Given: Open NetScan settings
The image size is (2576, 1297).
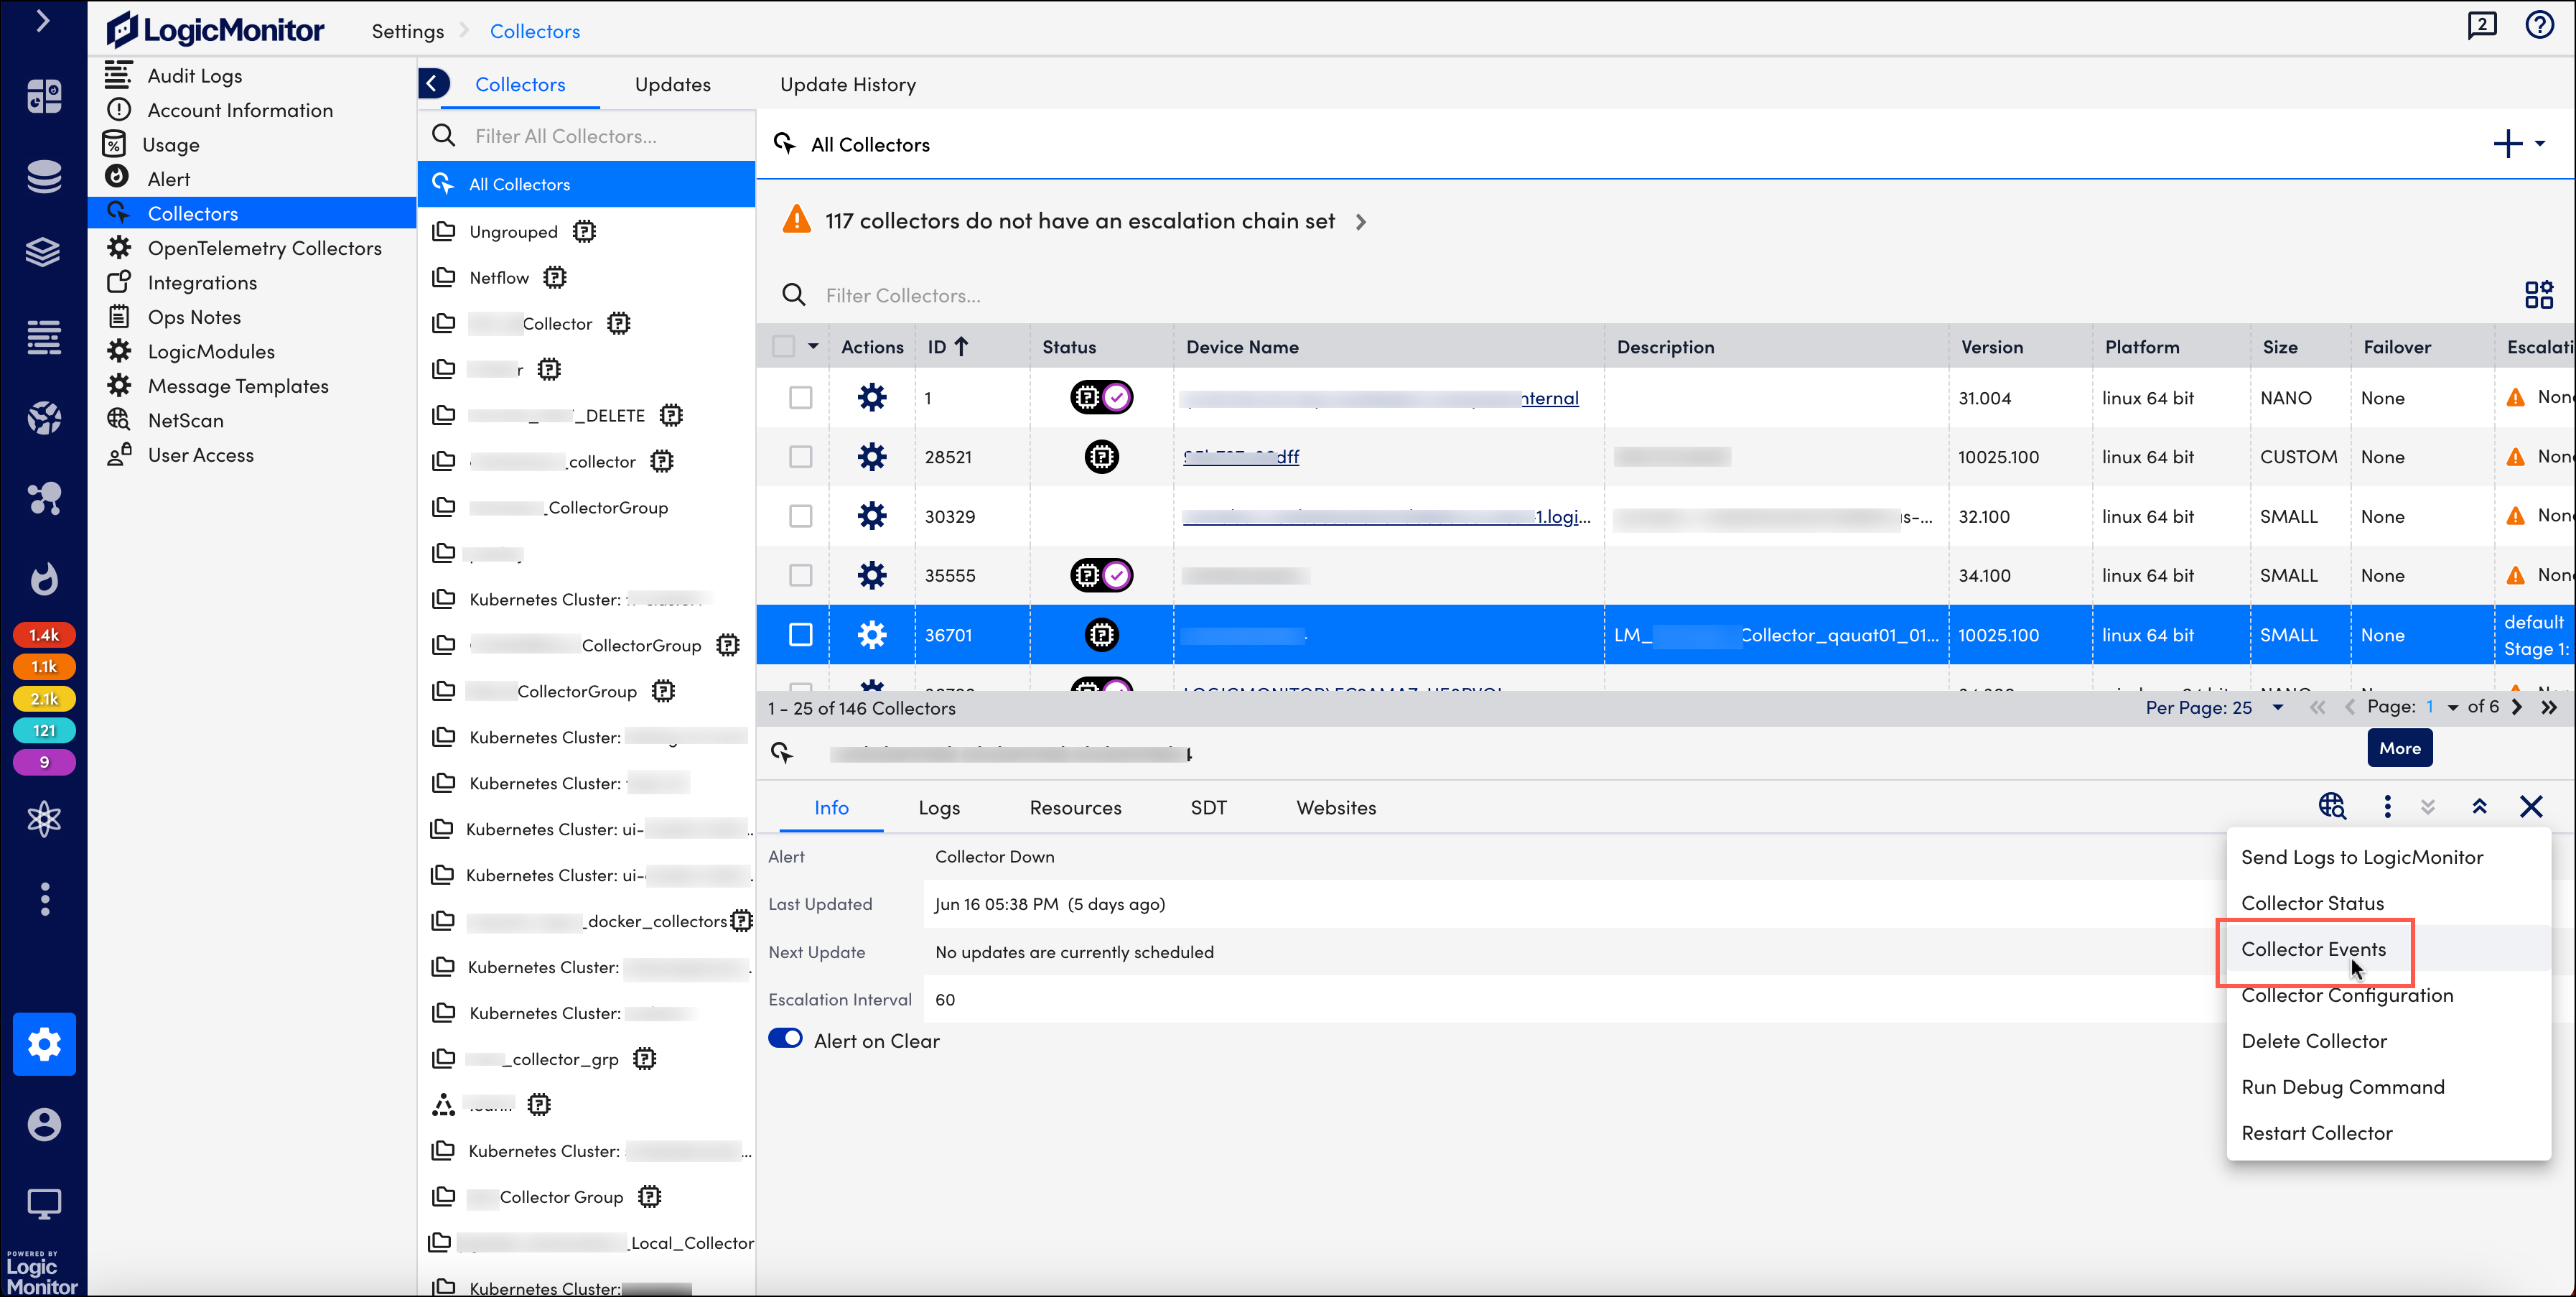Looking at the screenshot, I should click(186, 420).
